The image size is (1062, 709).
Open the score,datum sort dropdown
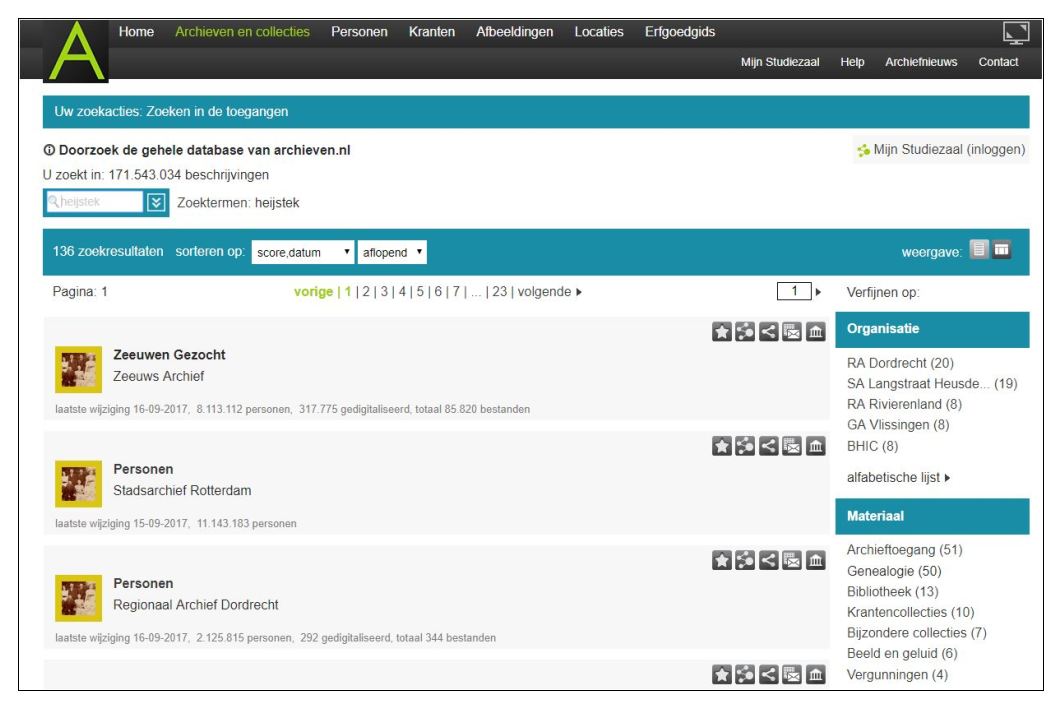coord(303,253)
